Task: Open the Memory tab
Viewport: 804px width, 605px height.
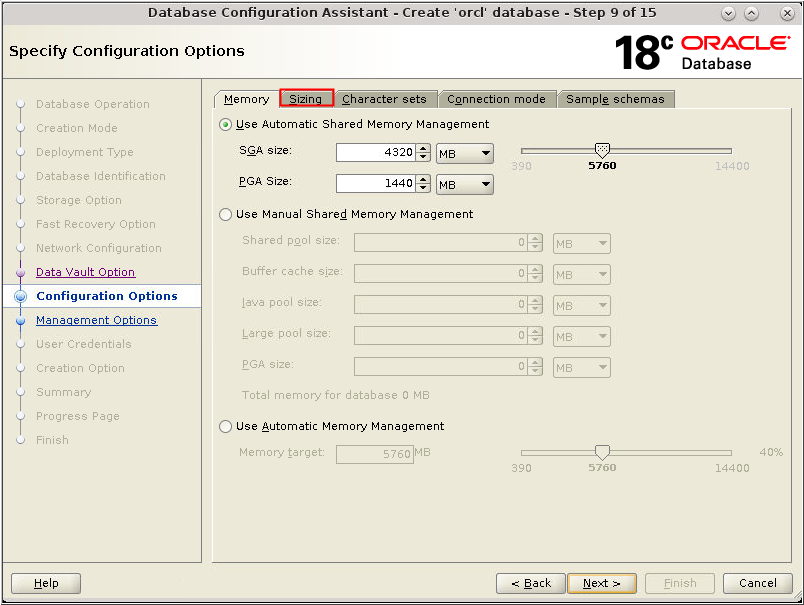Action: (x=247, y=99)
